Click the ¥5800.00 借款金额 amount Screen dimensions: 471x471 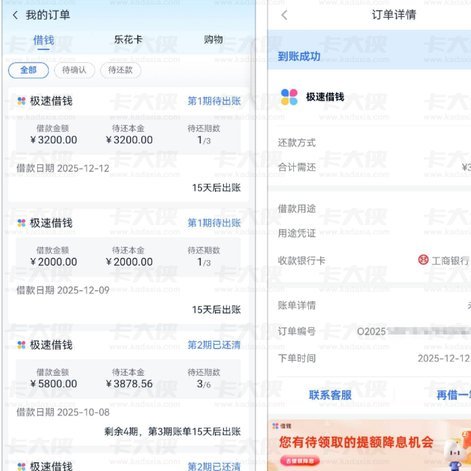pos(54,384)
